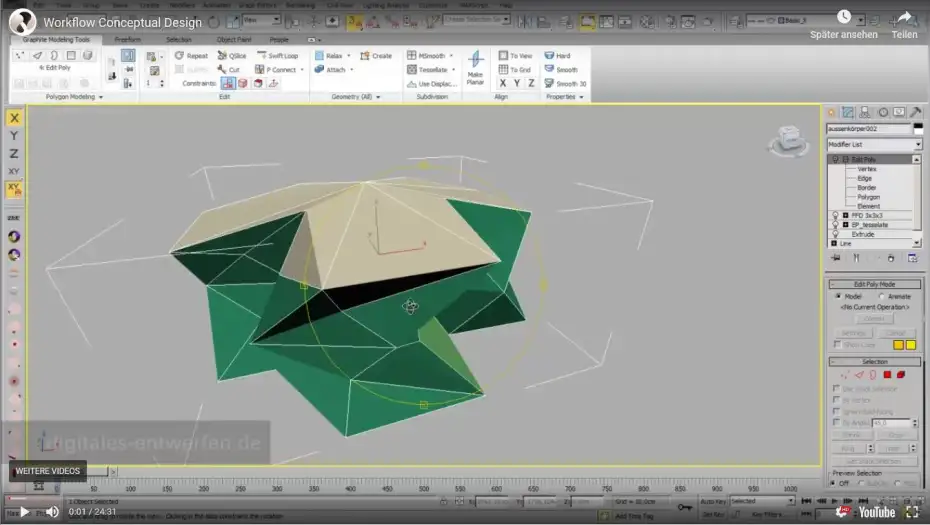Expand Geometry (All) panel arrow
930x525 pixels.
[378, 97]
